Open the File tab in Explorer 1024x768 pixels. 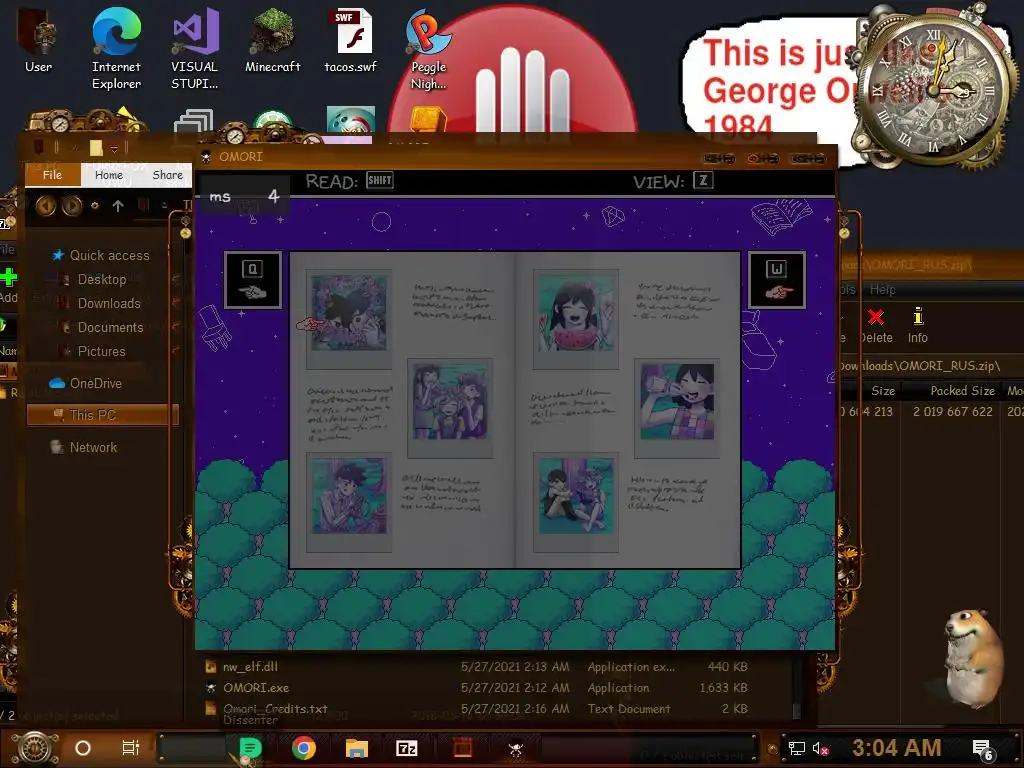point(52,174)
